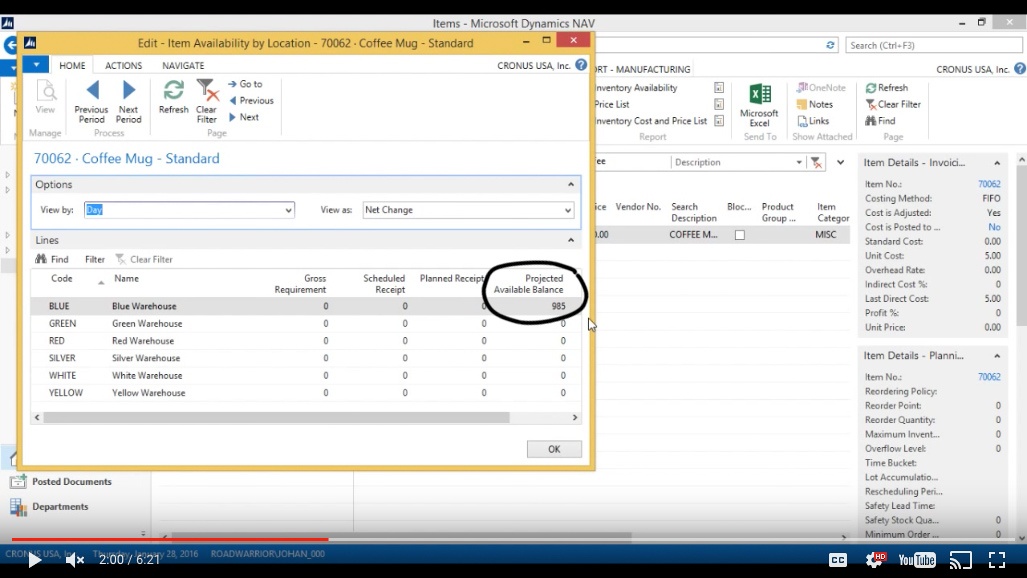Open help in the Item Availability dialog
Image resolution: width=1027 pixels, height=578 pixels.
(581, 65)
